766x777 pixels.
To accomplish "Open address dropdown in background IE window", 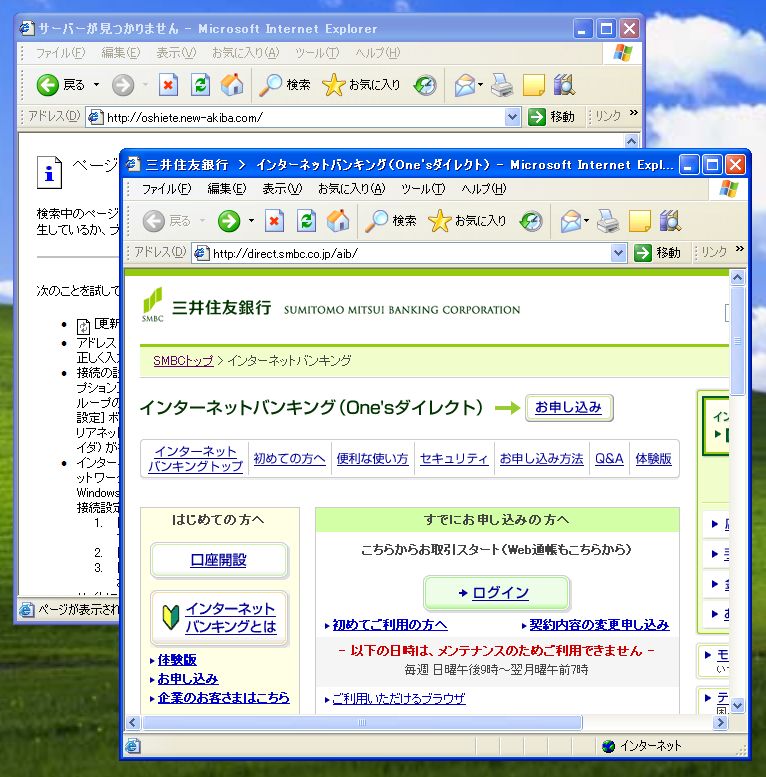I will (512, 117).
